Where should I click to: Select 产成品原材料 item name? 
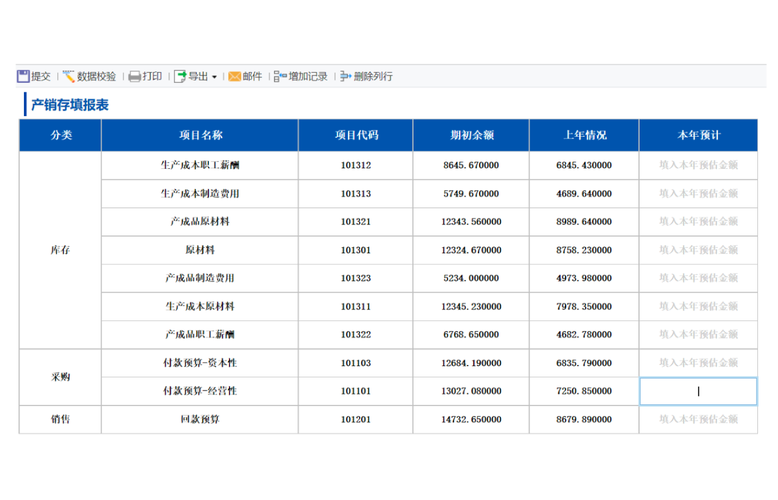[x=200, y=222]
